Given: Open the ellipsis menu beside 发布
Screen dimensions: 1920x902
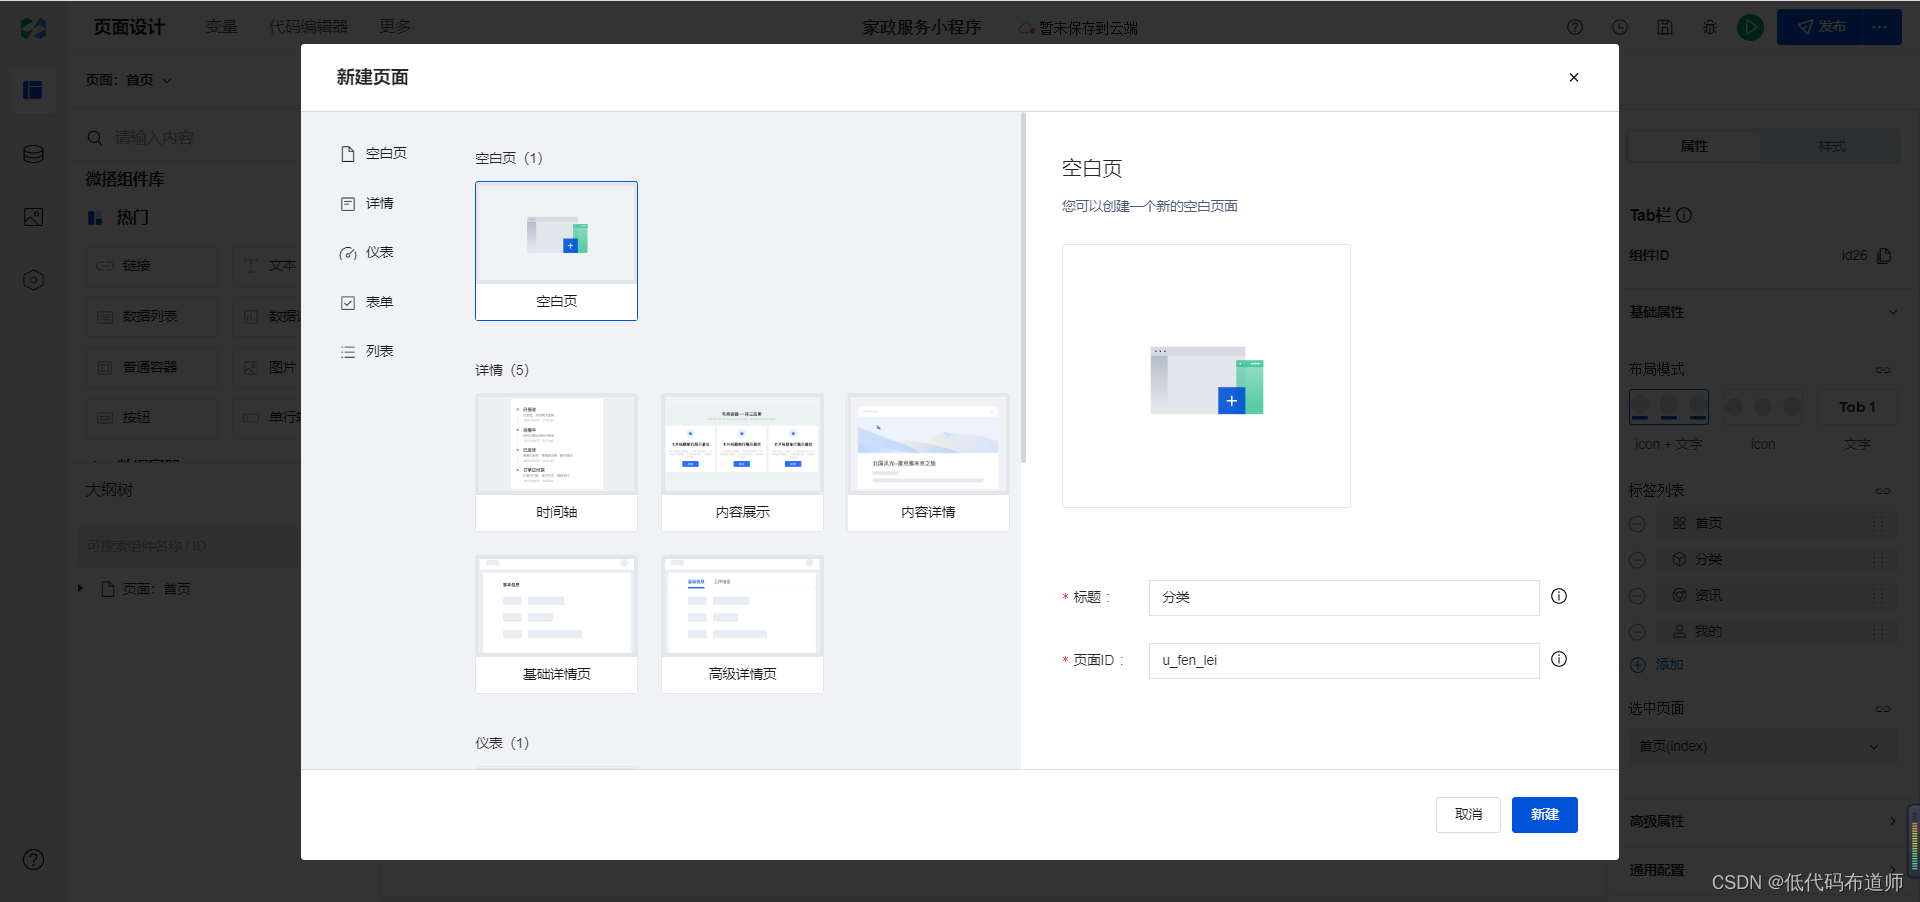Looking at the screenshot, I should click(1880, 27).
